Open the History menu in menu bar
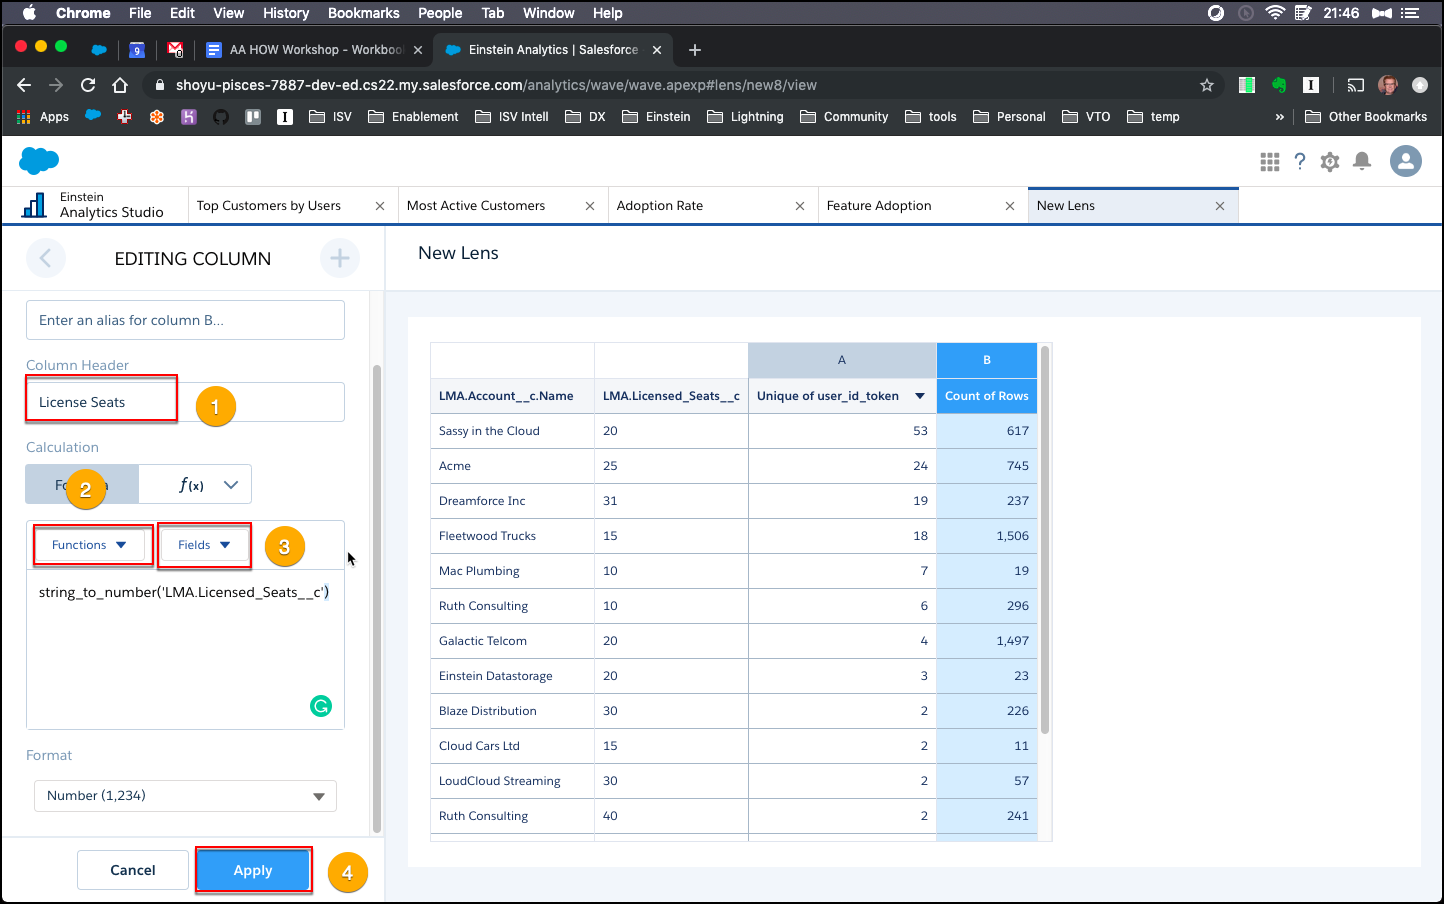This screenshot has height=904, width=1444. 286,13
